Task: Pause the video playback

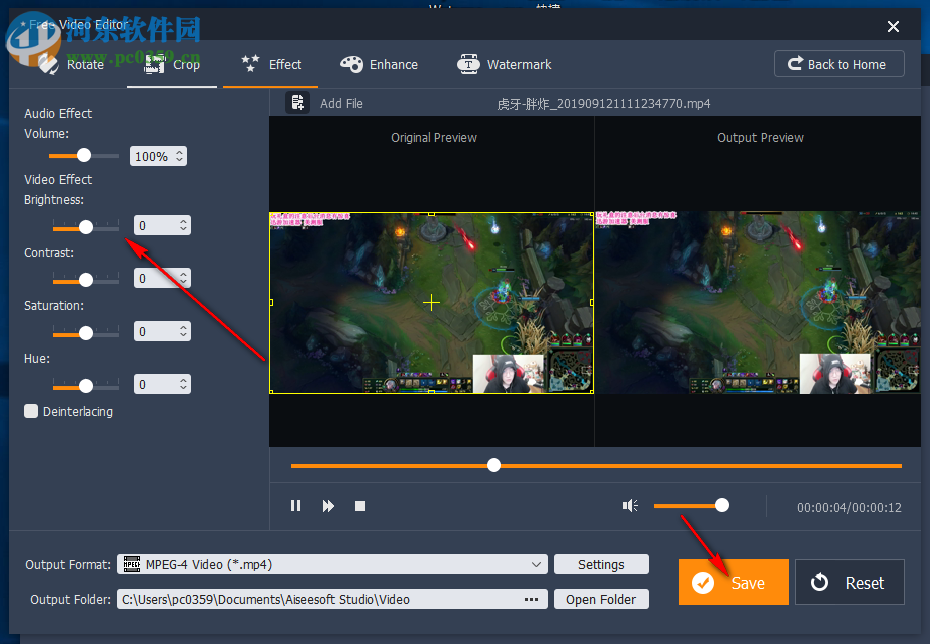Action: click(295, 505)
